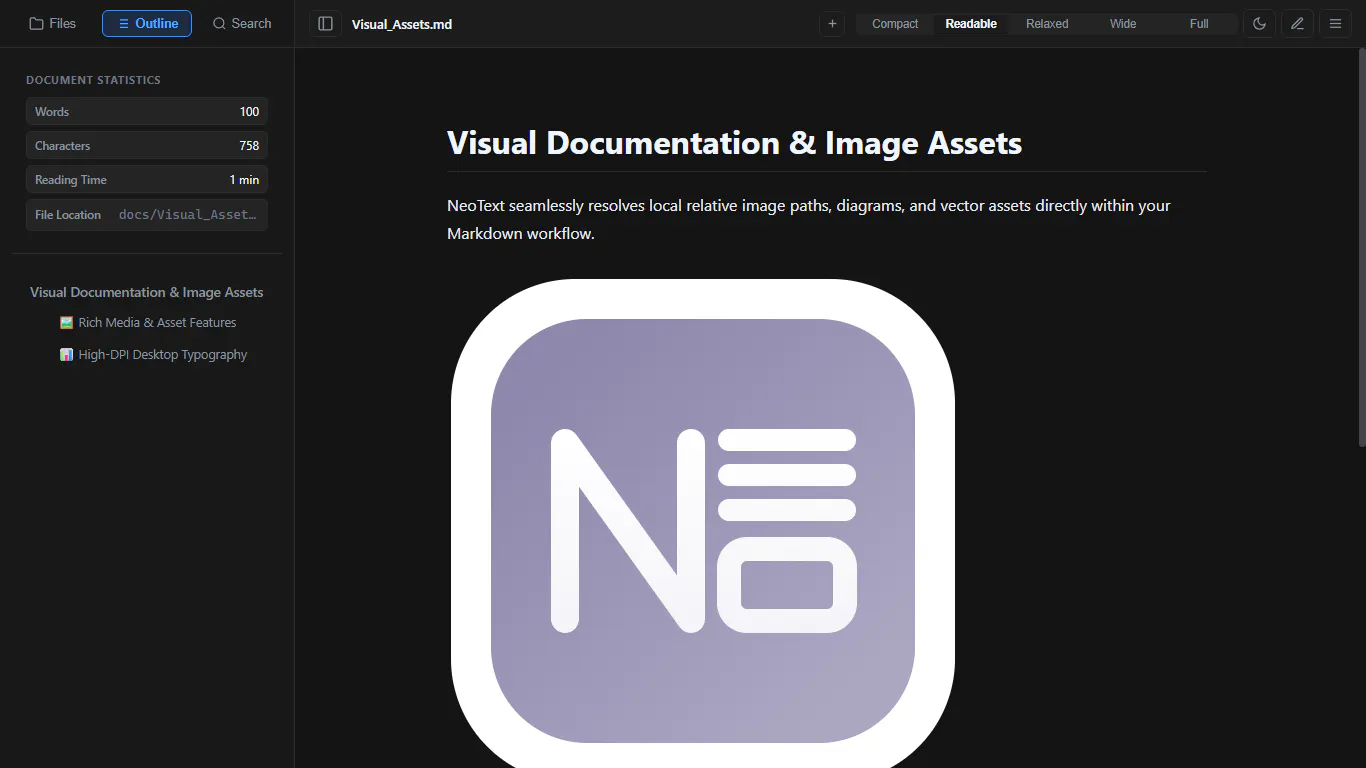Image resolution: width=1366 pixels, height=768 pixels.
Task: Switch to the Search tab
Action: coord(241,23)
